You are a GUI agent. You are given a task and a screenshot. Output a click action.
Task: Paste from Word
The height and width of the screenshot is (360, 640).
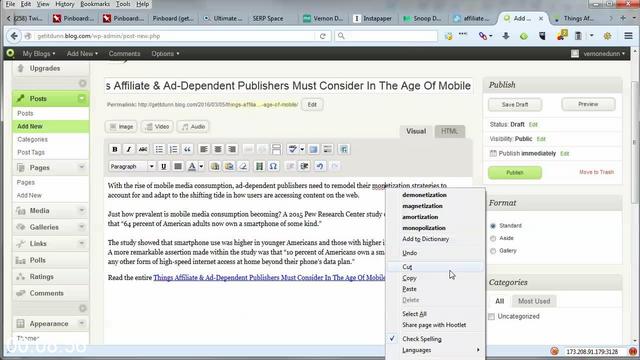click(229, 166)
